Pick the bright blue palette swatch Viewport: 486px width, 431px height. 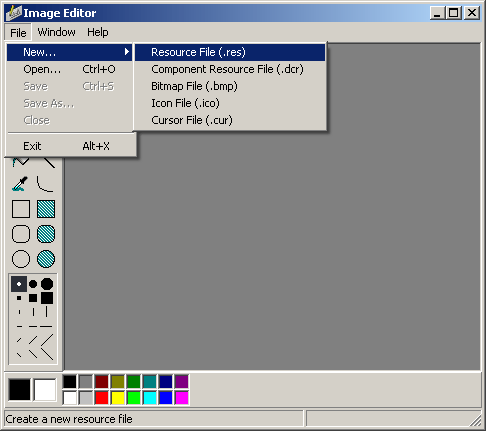coord(166,398)
